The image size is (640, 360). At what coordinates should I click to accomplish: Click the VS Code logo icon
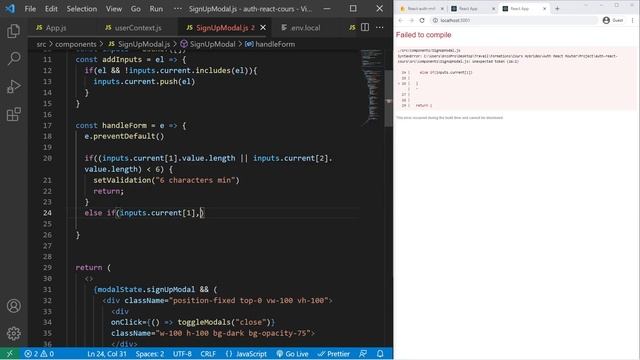pos(10,9)
